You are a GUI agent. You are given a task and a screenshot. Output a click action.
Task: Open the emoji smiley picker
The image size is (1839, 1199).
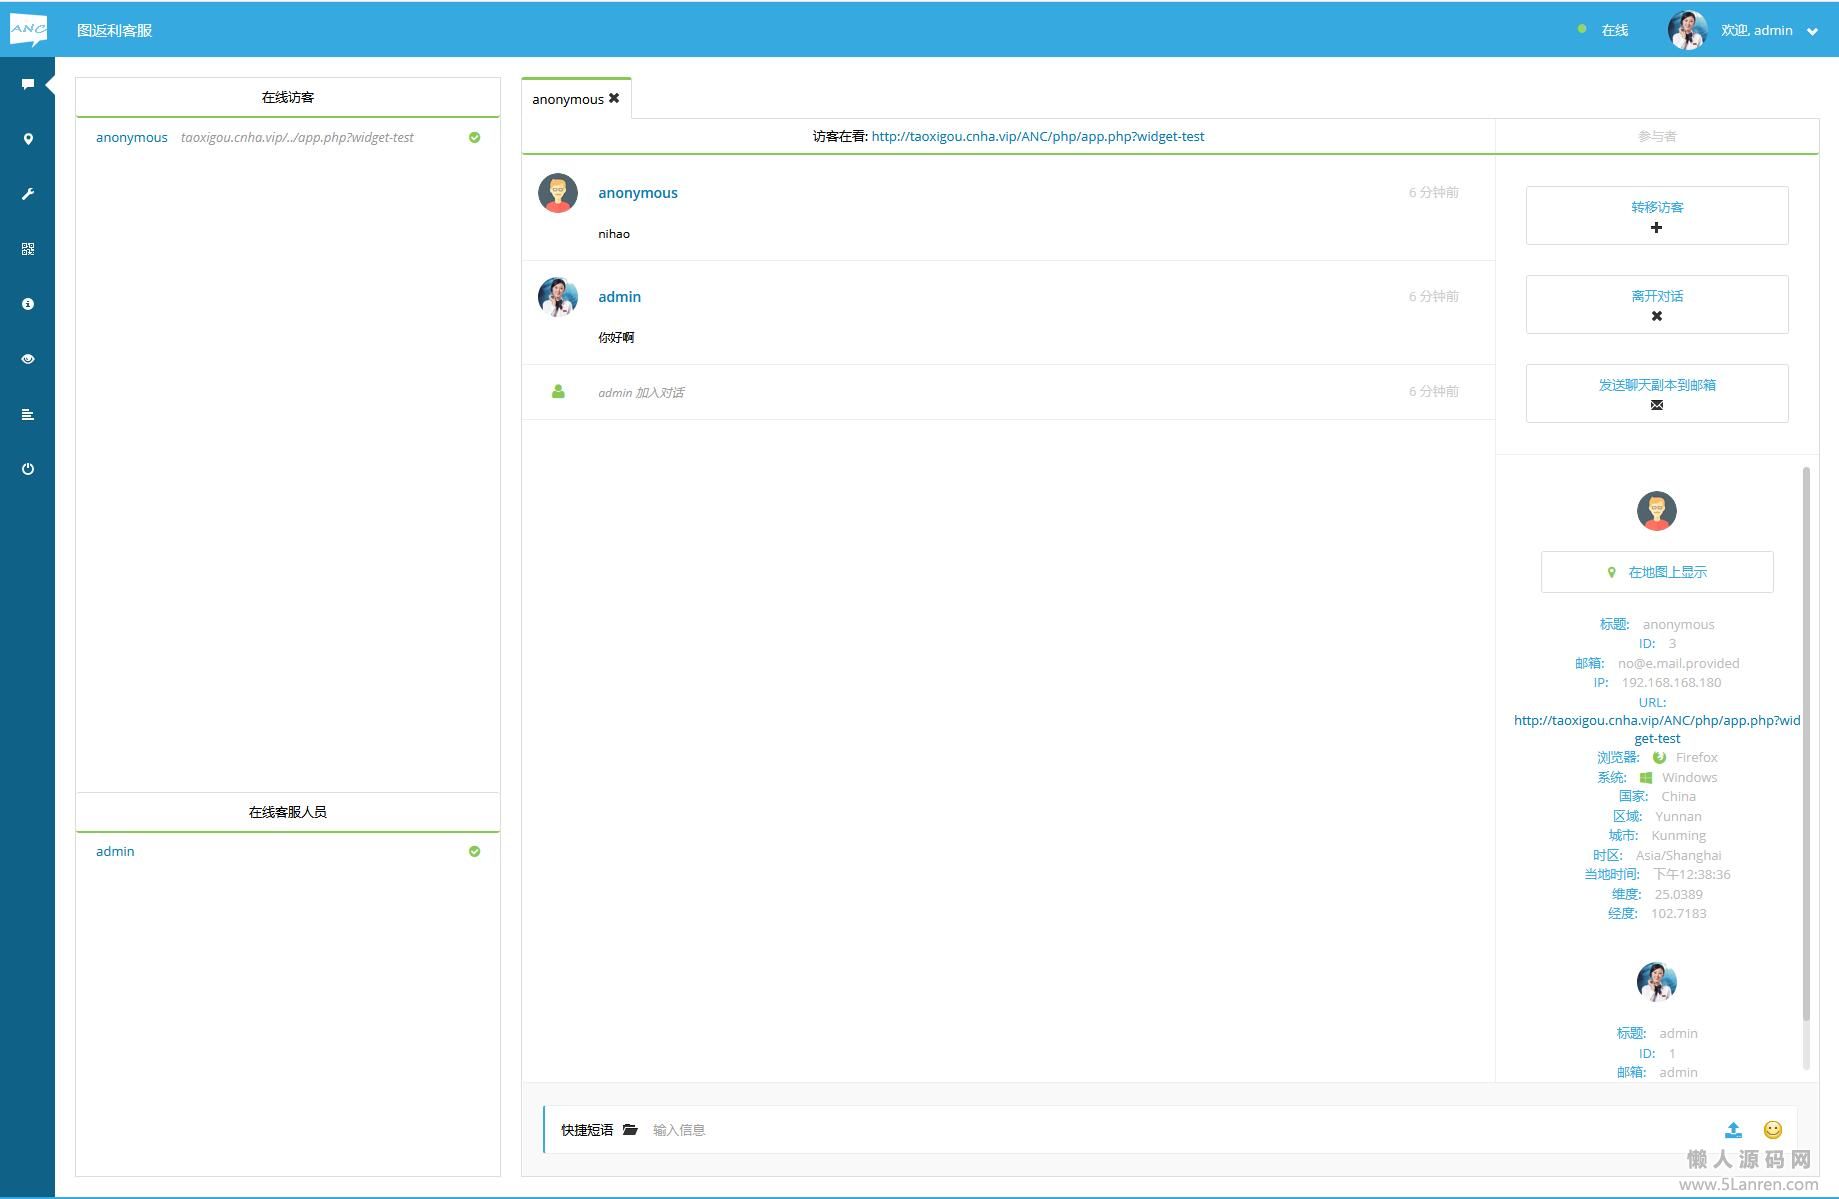pyautogui.click(x=1772, y=1130)
